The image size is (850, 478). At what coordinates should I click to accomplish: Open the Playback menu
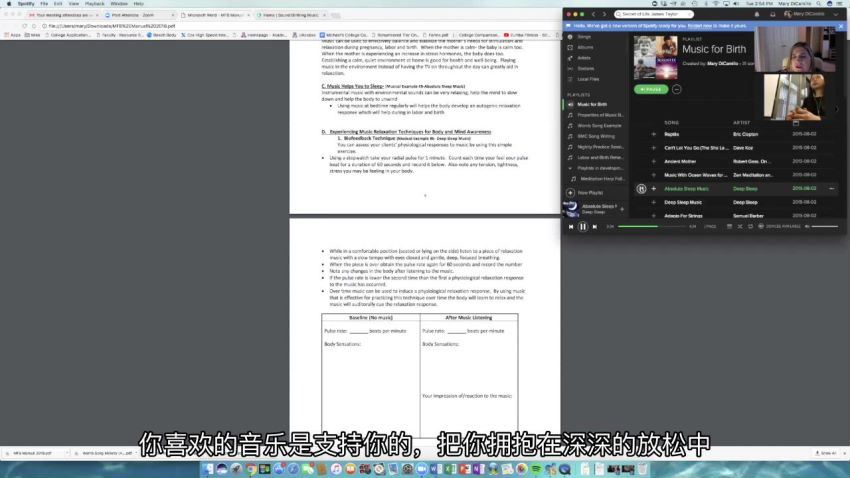(x=94, y=4)
